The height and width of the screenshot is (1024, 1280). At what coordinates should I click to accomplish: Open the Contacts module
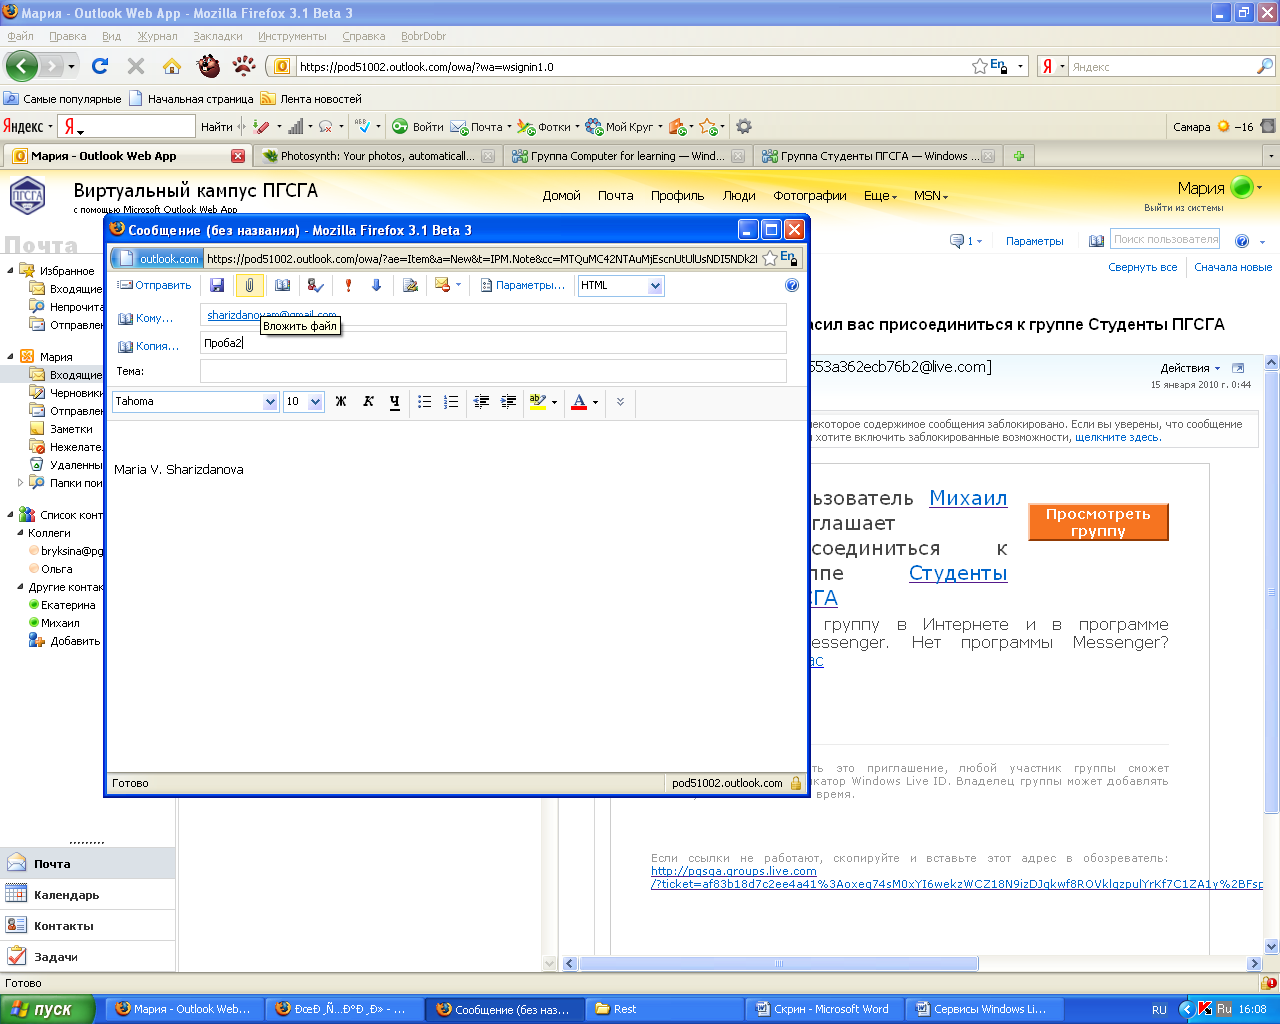(x=88, y=926)
